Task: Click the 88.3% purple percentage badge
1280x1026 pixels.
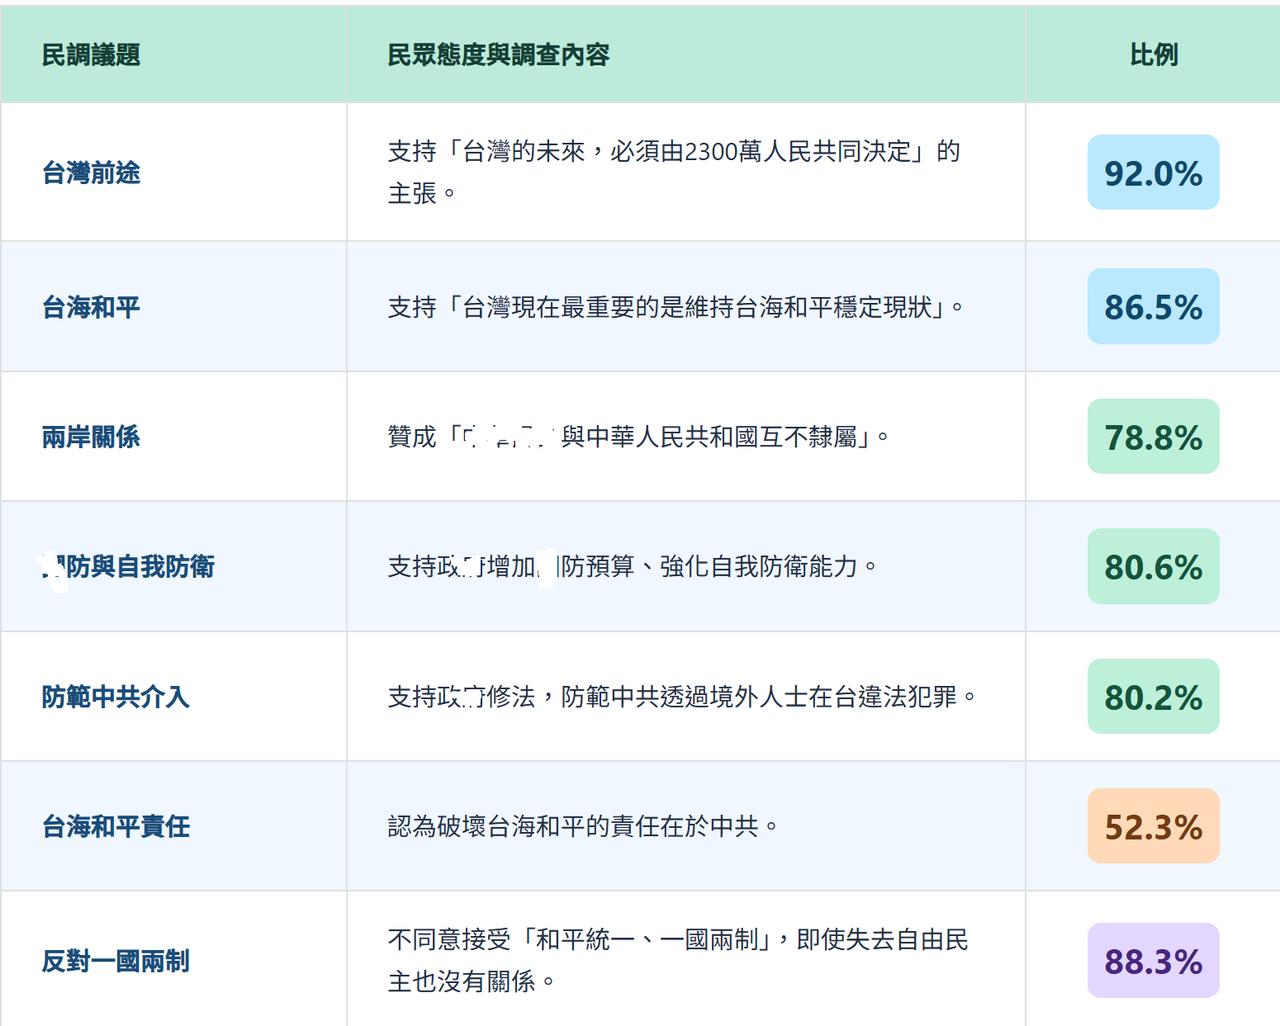Action: pos(1153,961)
